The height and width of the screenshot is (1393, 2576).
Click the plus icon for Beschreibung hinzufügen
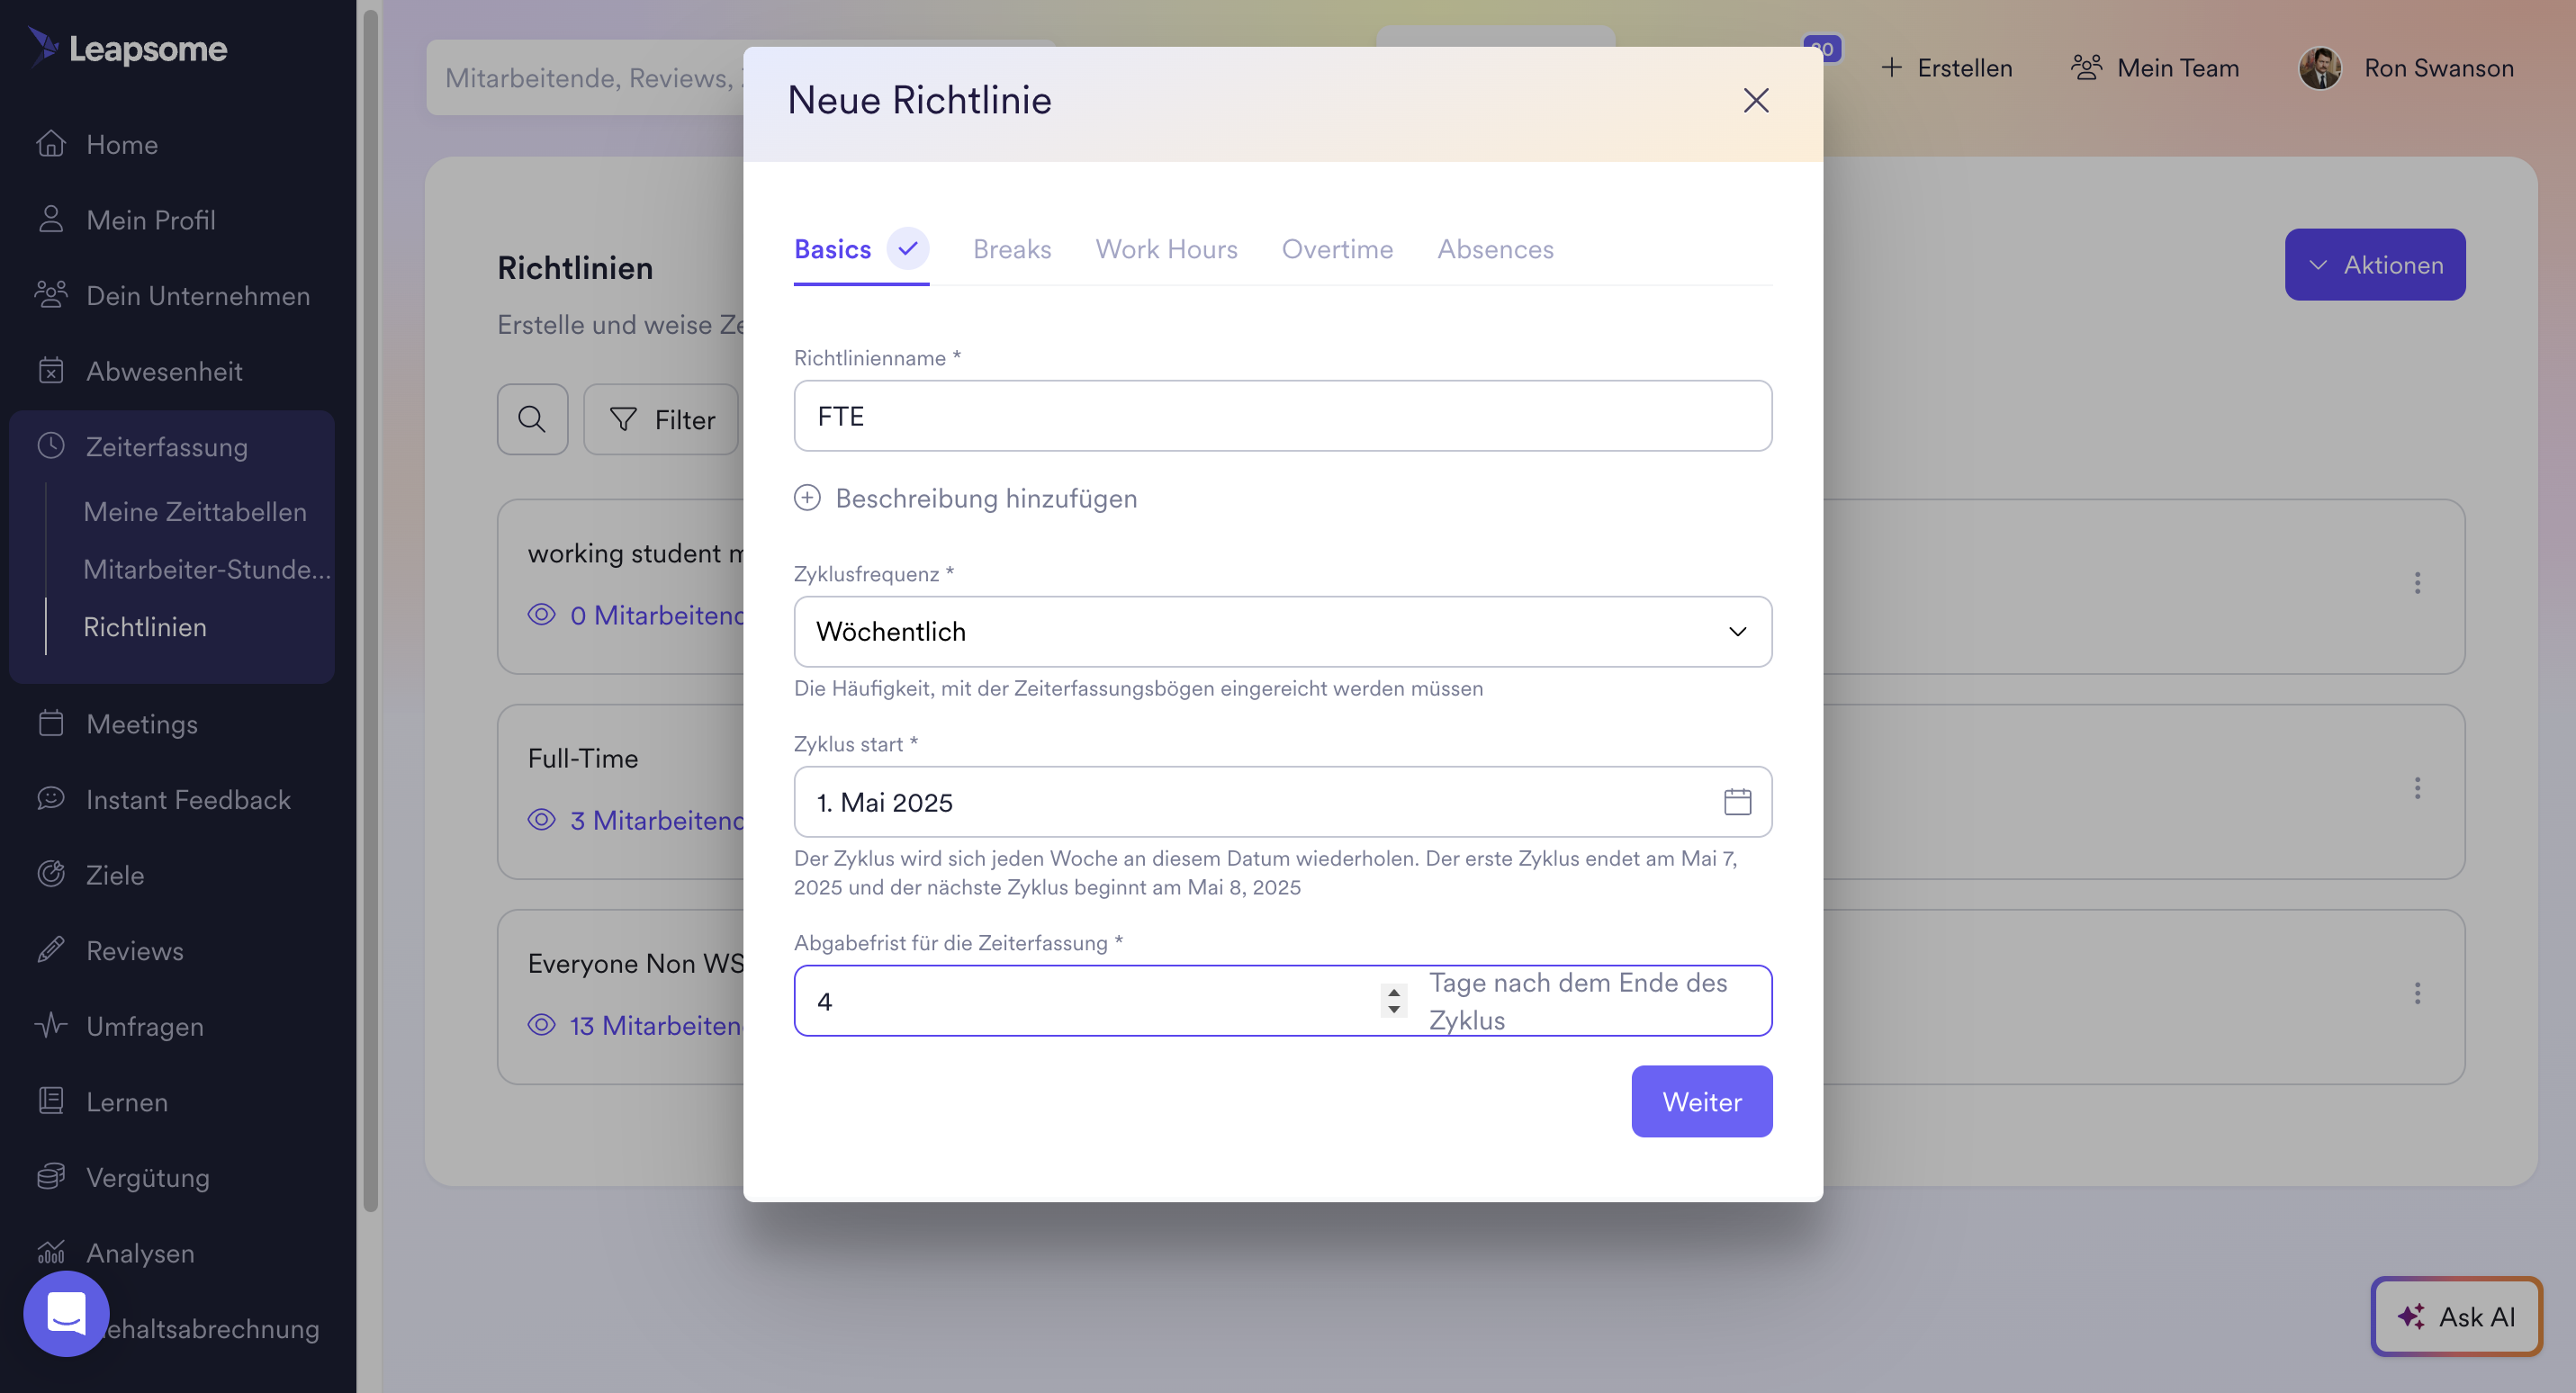pos(807,498)
